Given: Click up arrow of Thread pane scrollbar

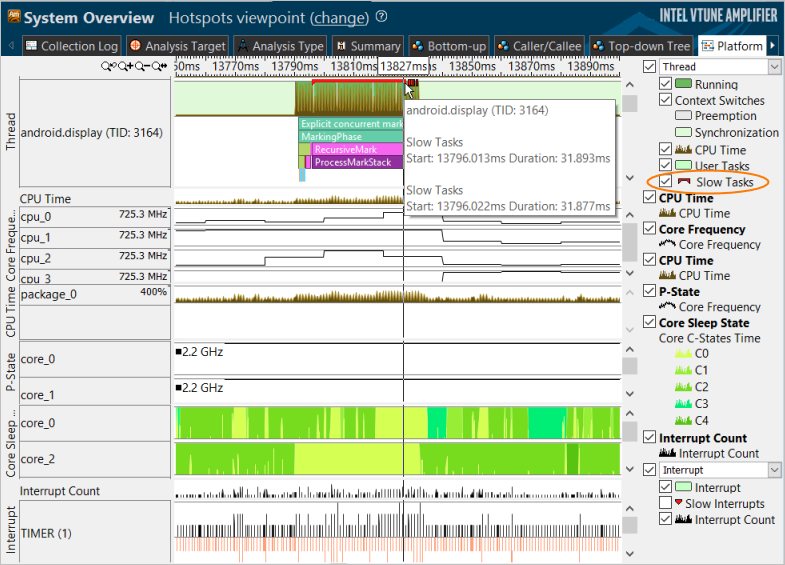Looking at the screenshot, I should (x=630, y=85).
